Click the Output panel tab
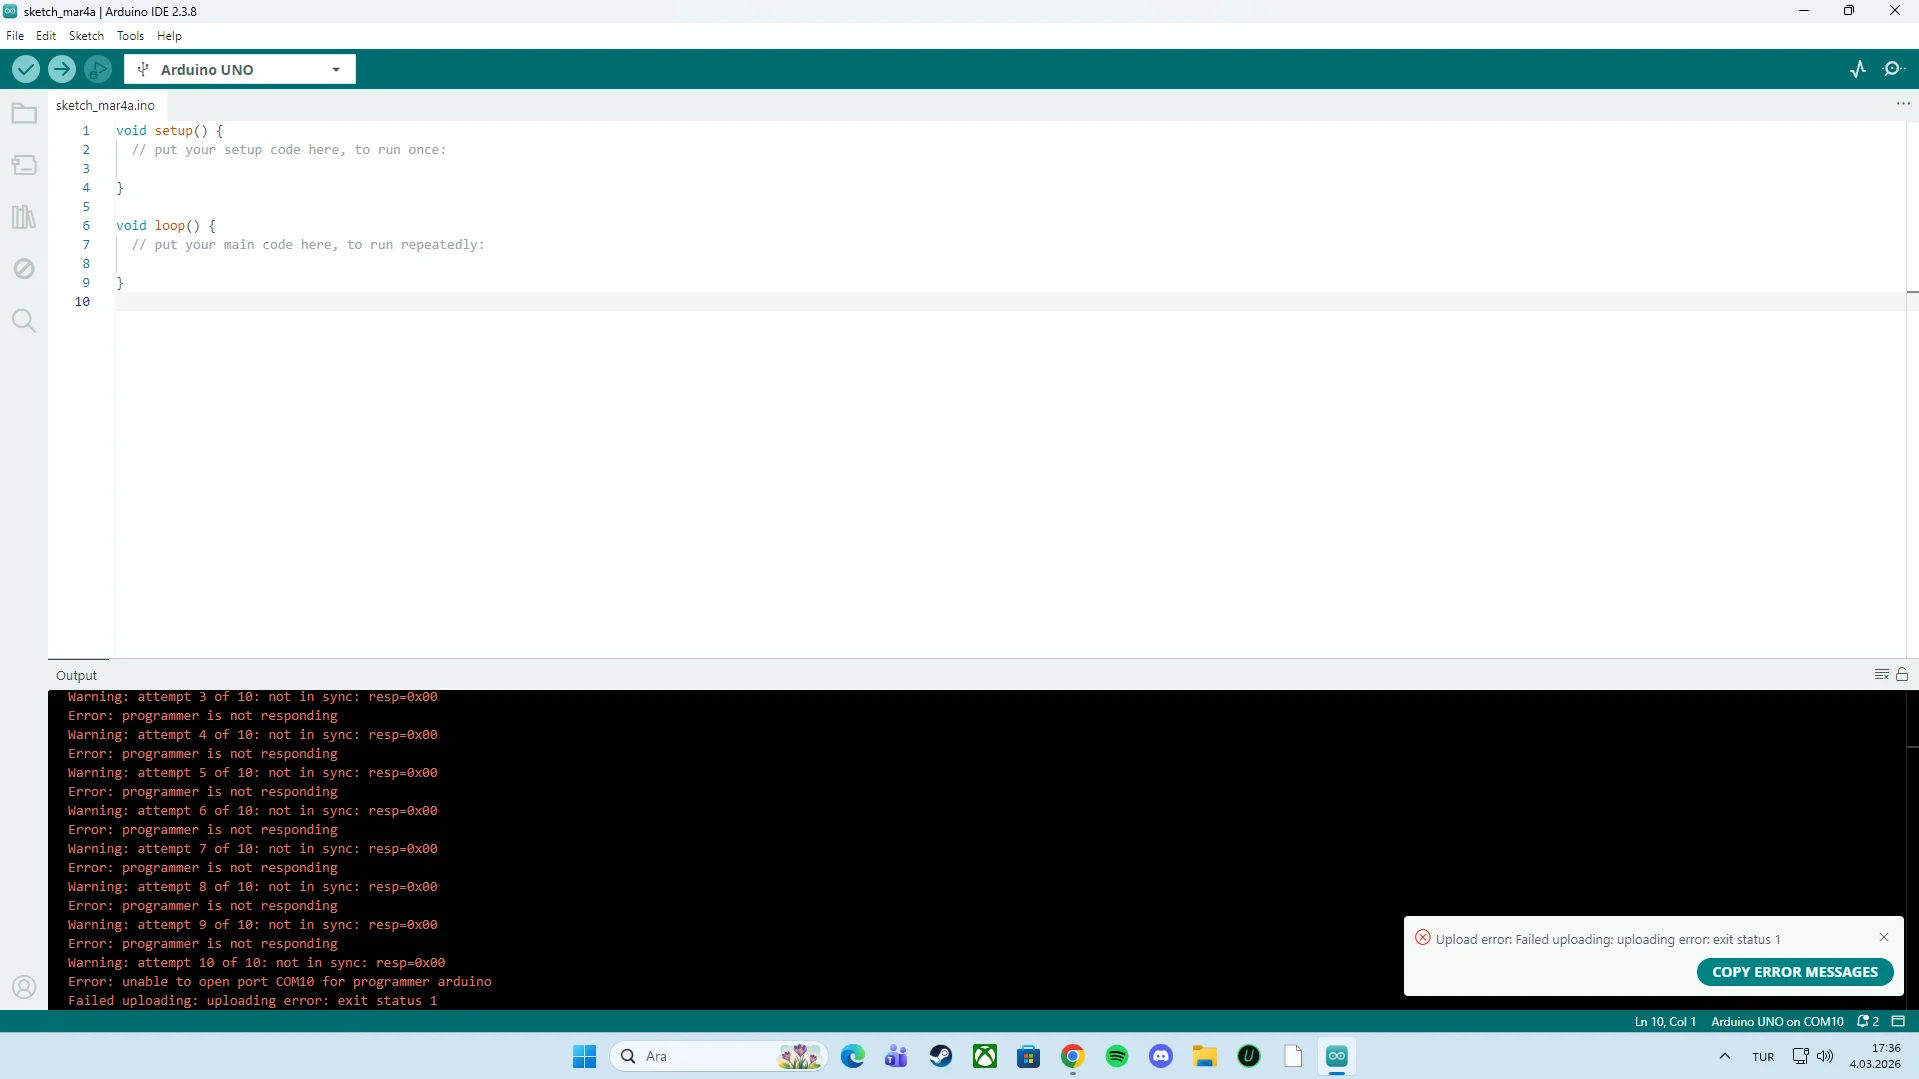This screenshot has width=1919, height=1079. click(77, 675)
